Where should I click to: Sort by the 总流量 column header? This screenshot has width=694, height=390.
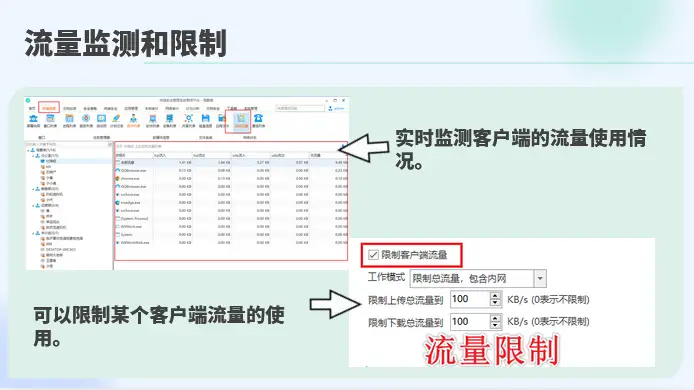[x=328, y=155]
